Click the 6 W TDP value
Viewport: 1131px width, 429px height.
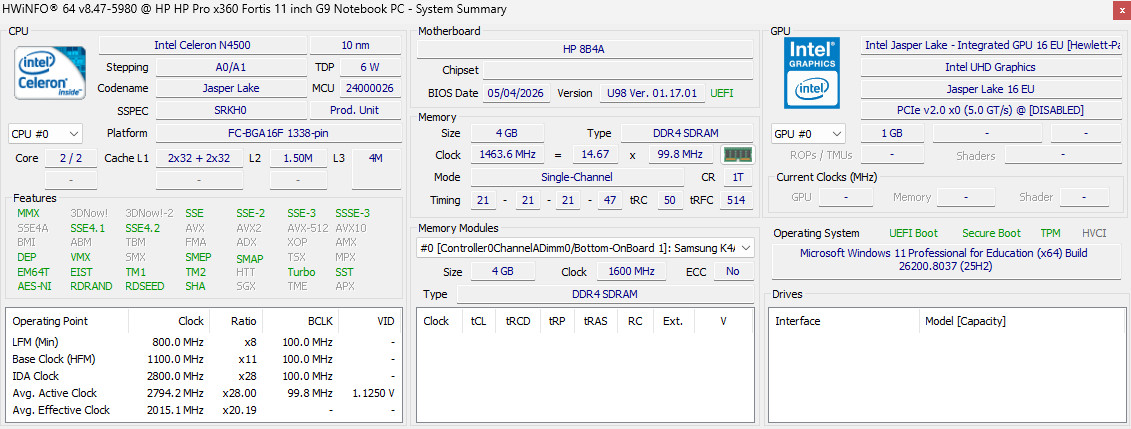click(x=370, y=67)
